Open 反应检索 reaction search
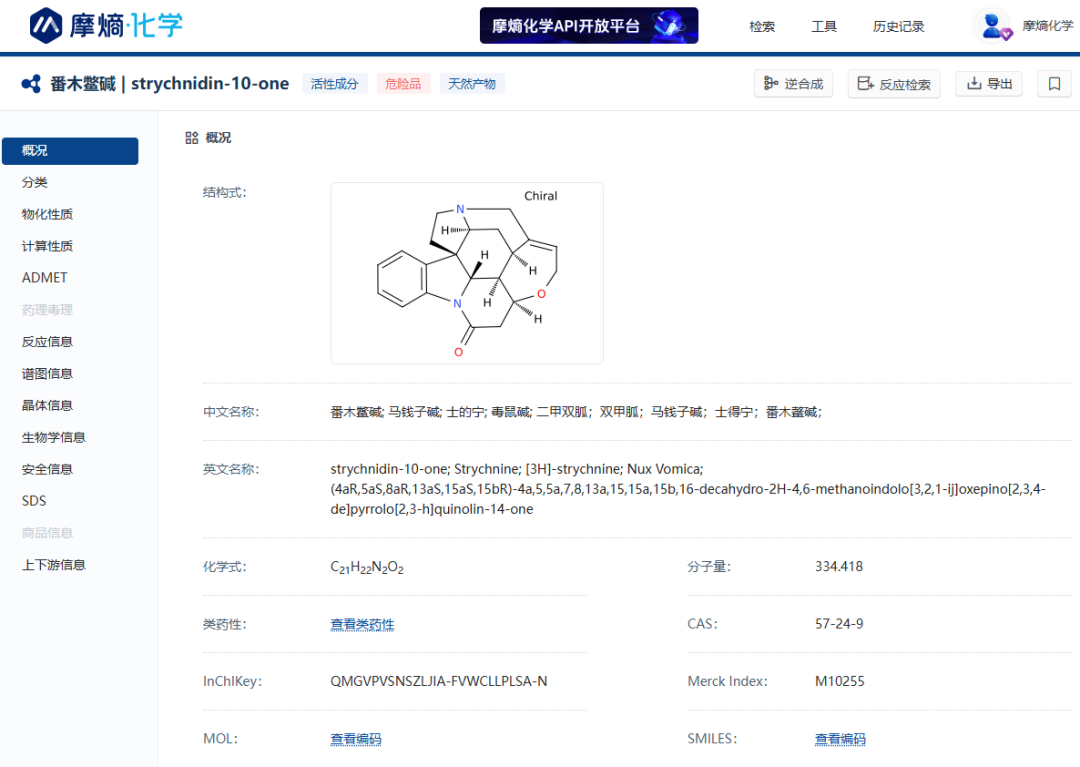1080x767 pixels. 894,84
